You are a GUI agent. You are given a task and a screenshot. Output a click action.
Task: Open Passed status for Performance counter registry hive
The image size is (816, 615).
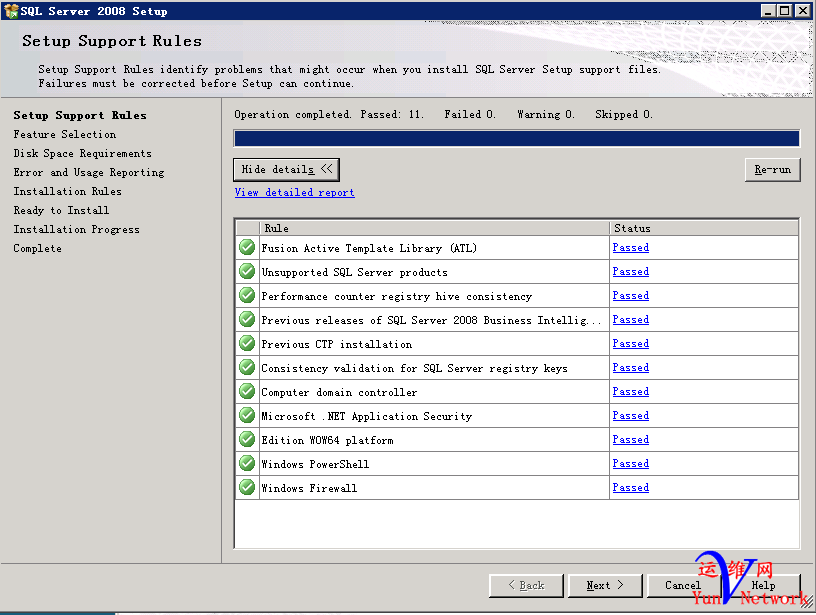(x=631, y=296)
